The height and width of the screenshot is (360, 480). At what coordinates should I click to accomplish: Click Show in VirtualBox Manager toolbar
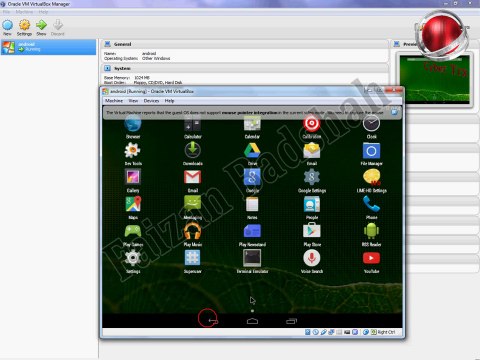click(41, 28)
